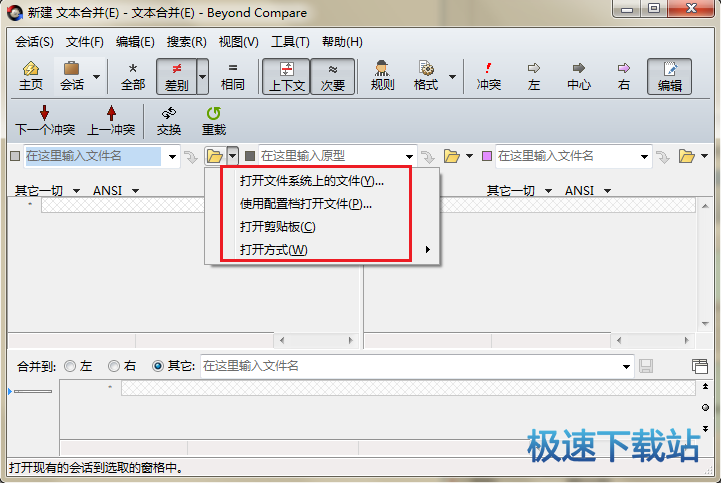
Task: Open the 主页 home toolbar button
Action: 31,76
